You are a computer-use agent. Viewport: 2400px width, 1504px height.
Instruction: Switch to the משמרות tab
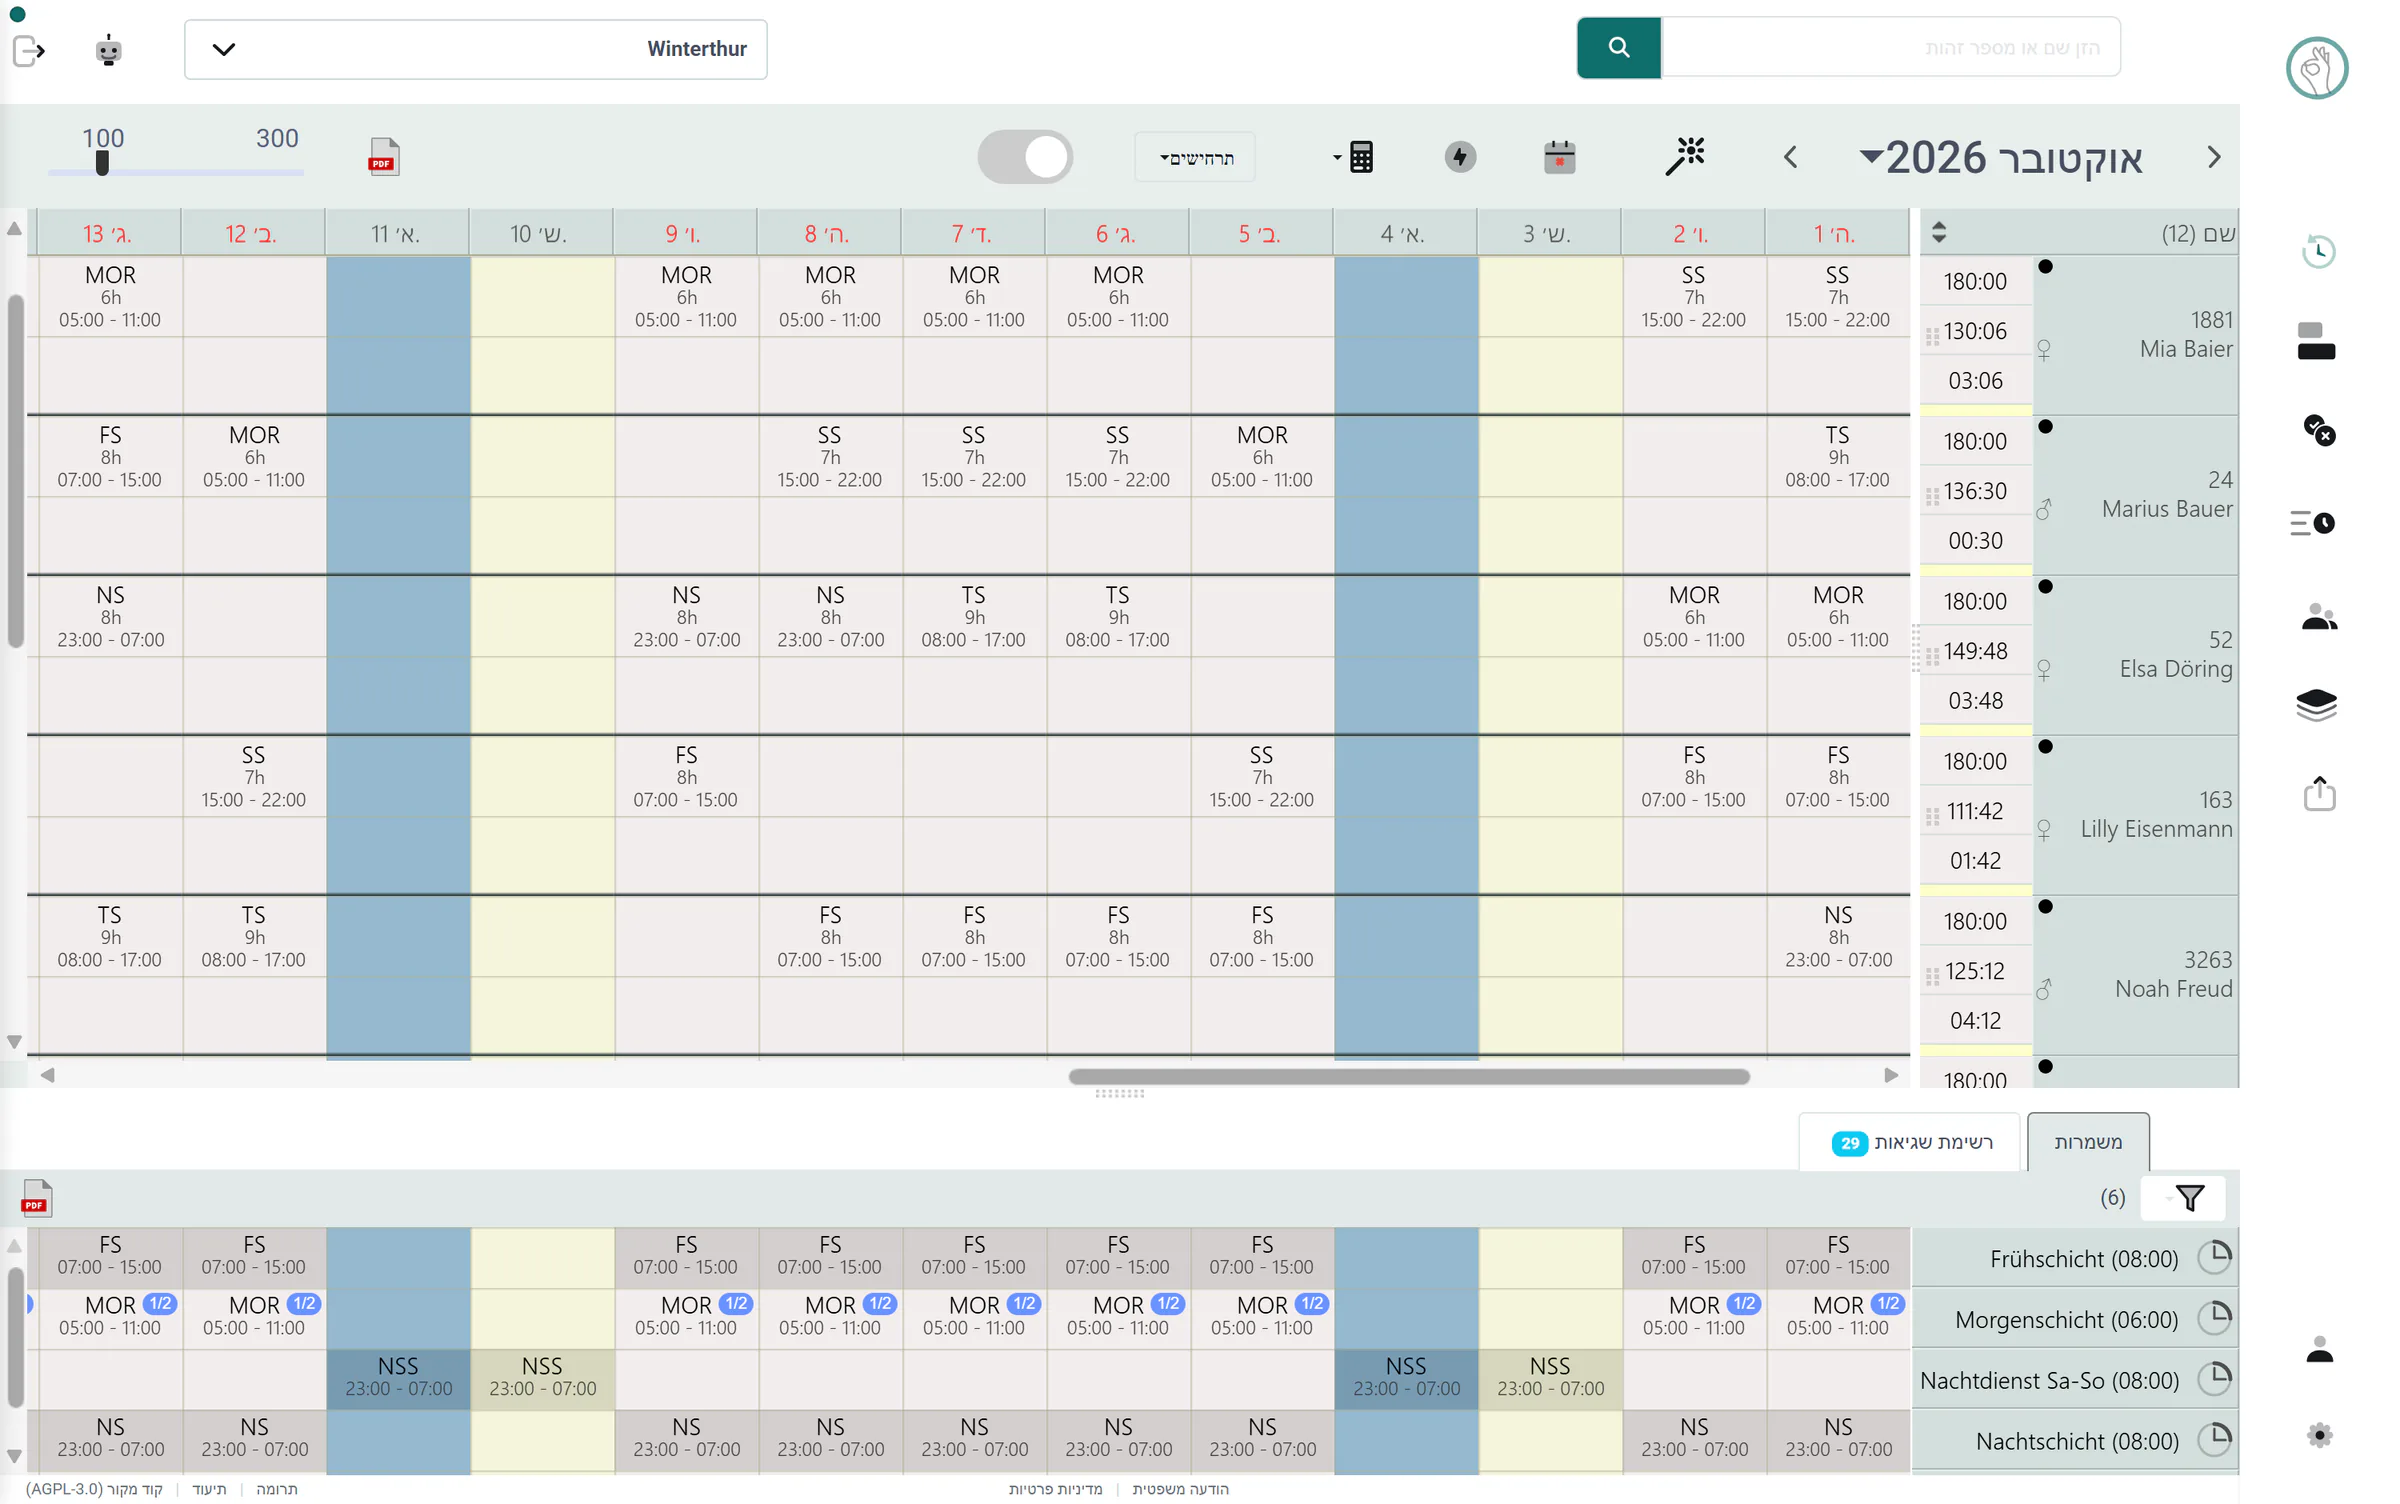[2088, 1142]
